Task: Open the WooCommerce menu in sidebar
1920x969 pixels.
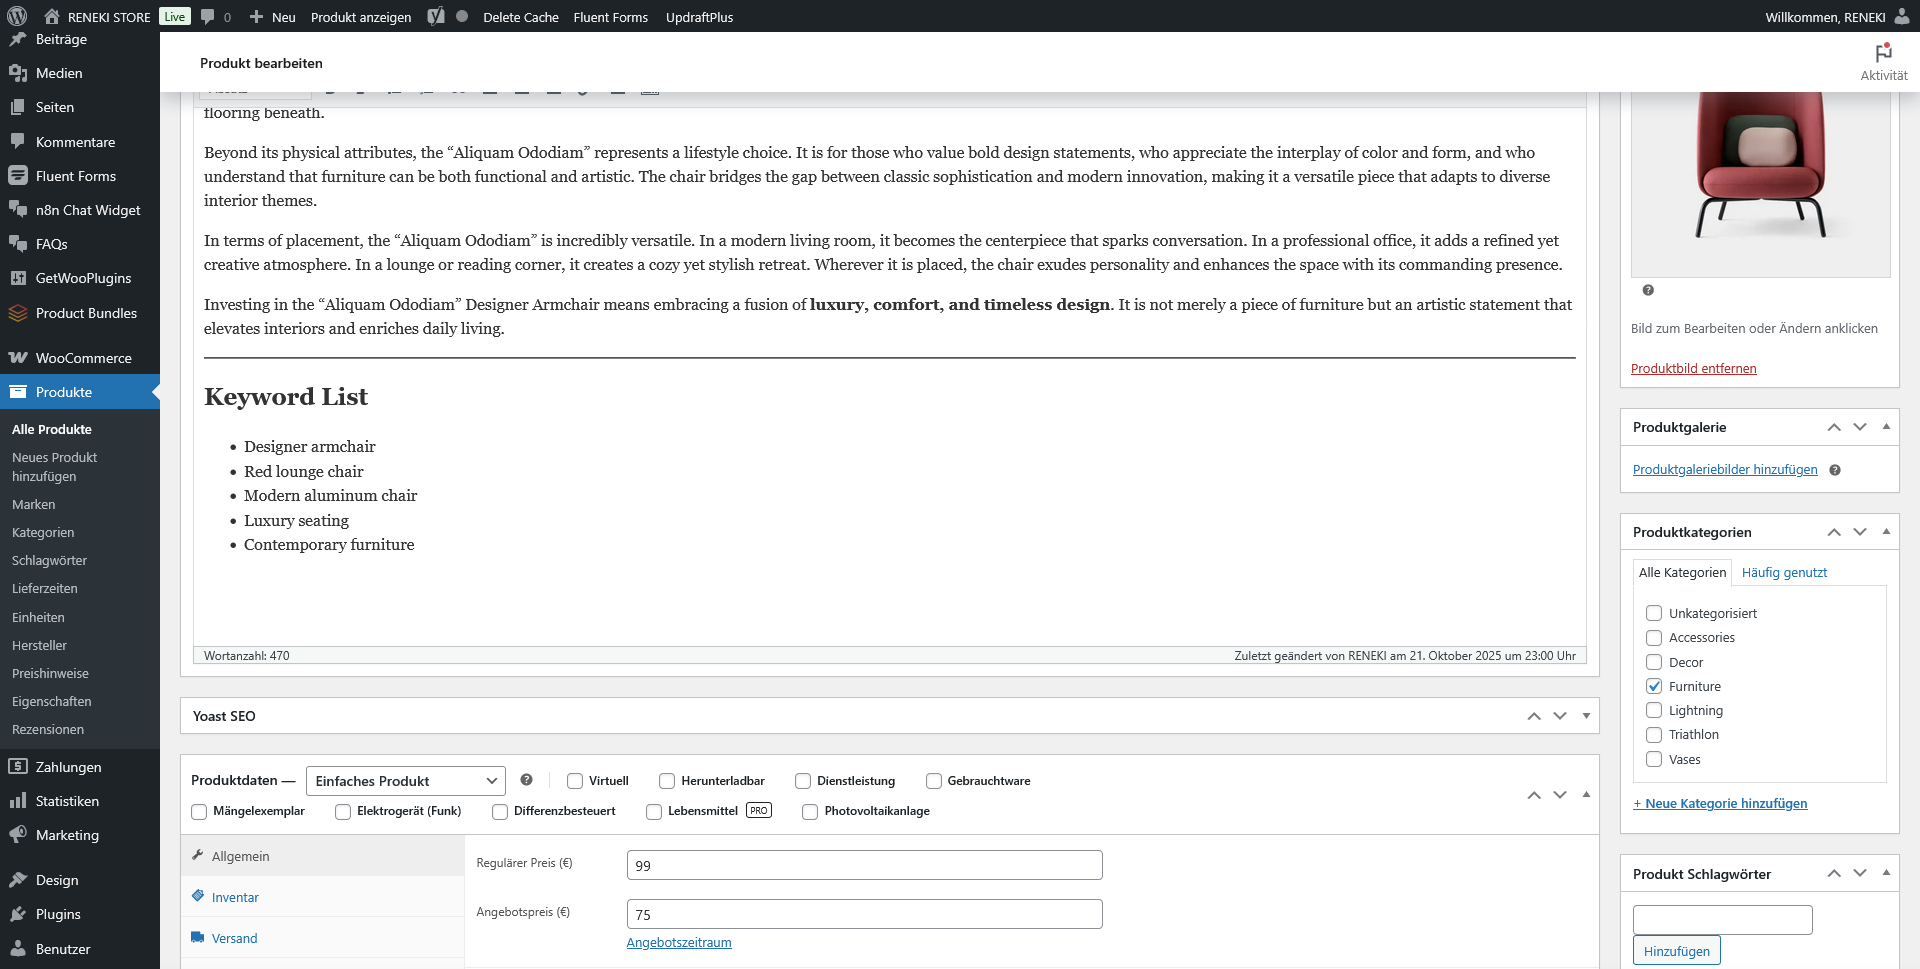Action: point(83,358)
